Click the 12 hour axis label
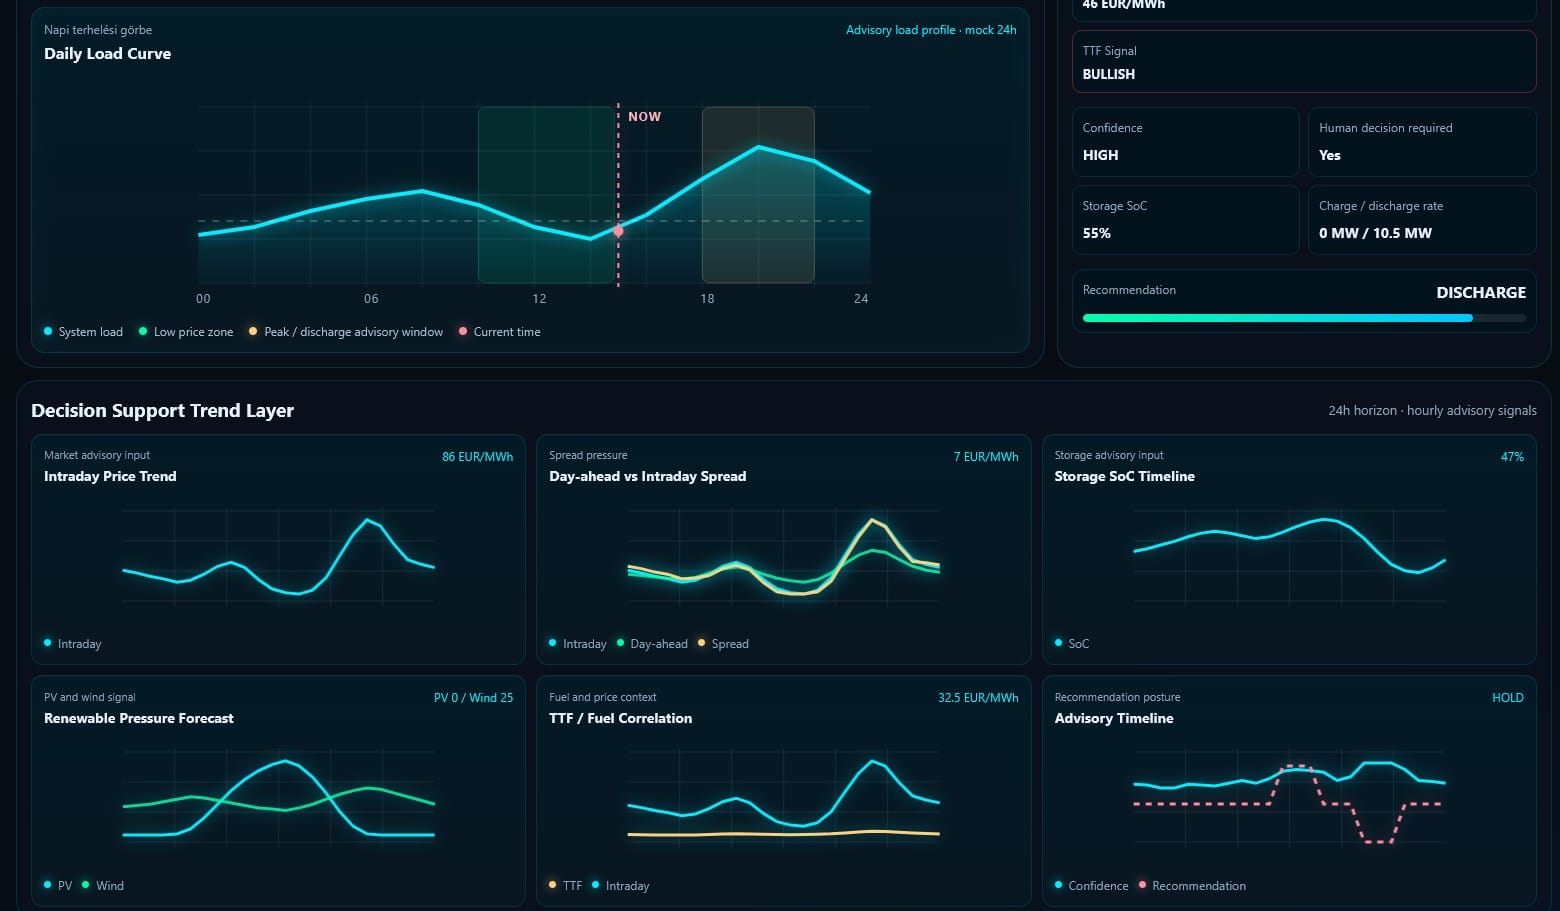 (539, 298)
